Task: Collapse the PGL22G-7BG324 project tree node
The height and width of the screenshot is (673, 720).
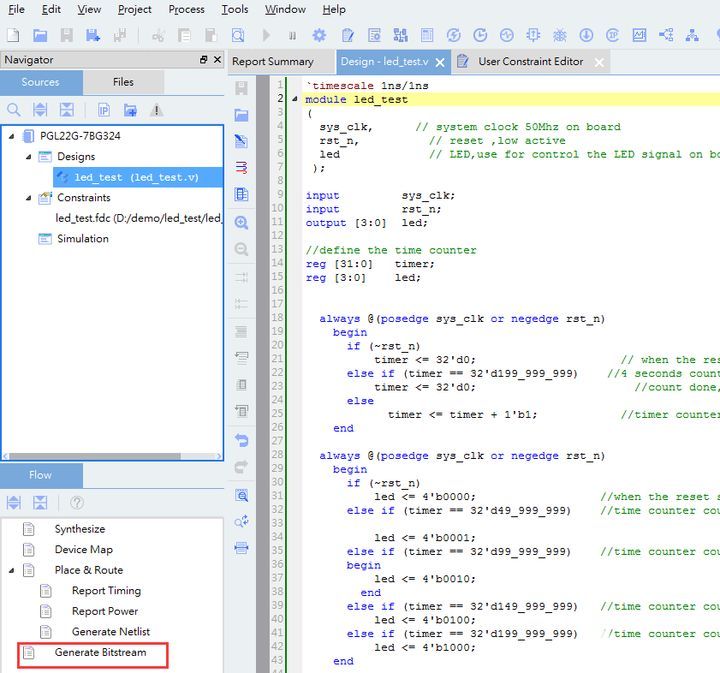Action: click(x=11, y=136)
